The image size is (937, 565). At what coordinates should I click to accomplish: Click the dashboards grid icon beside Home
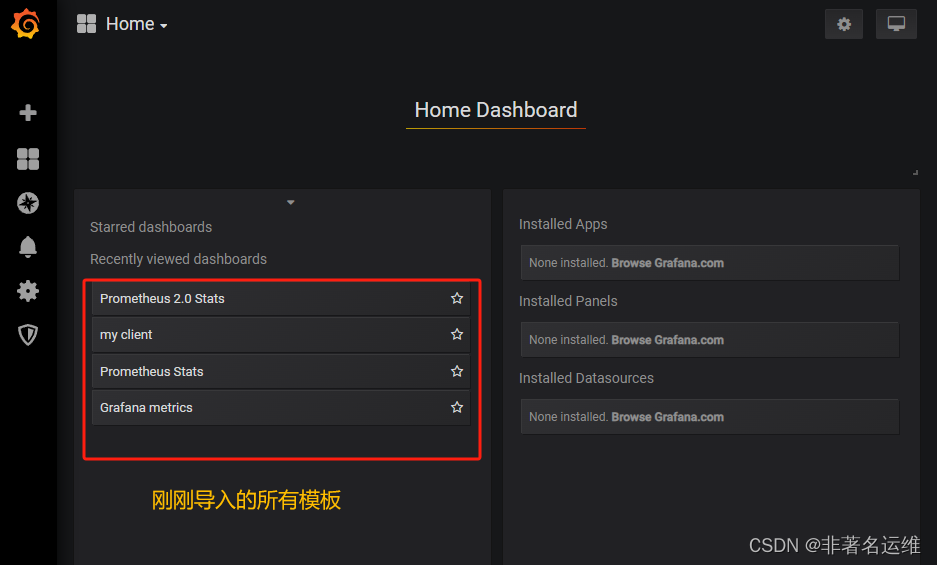pyautogui.click(x=87, y=24)
